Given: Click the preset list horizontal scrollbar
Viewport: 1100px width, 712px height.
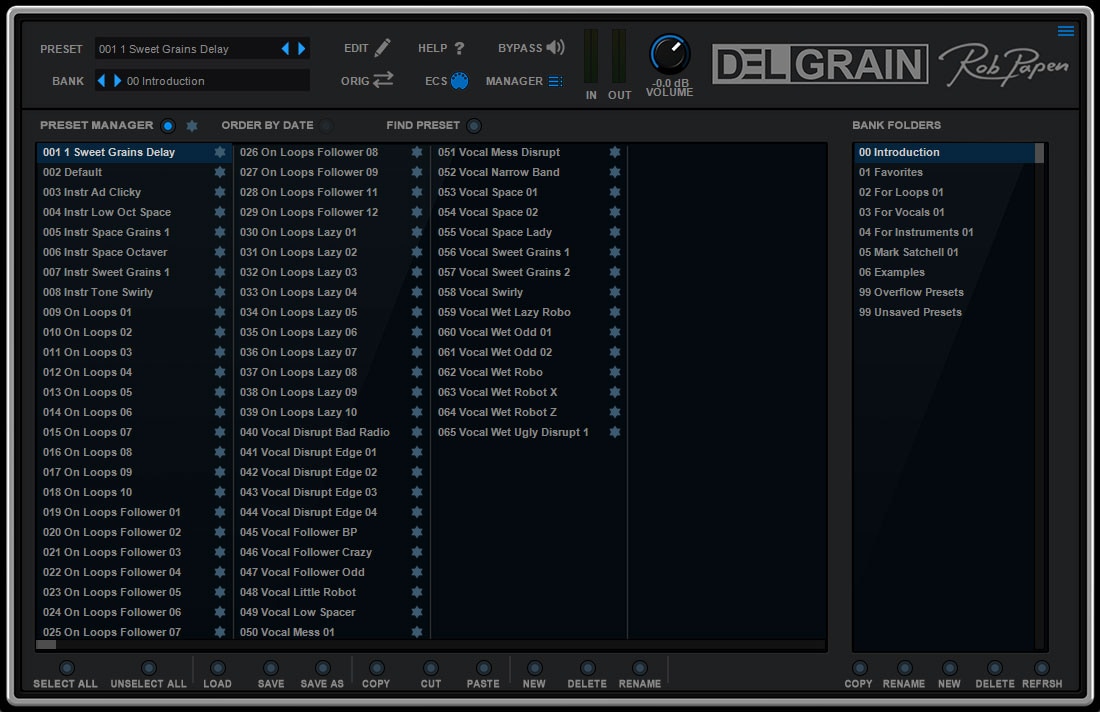Looking at the screenshot, I should [47, 645].
